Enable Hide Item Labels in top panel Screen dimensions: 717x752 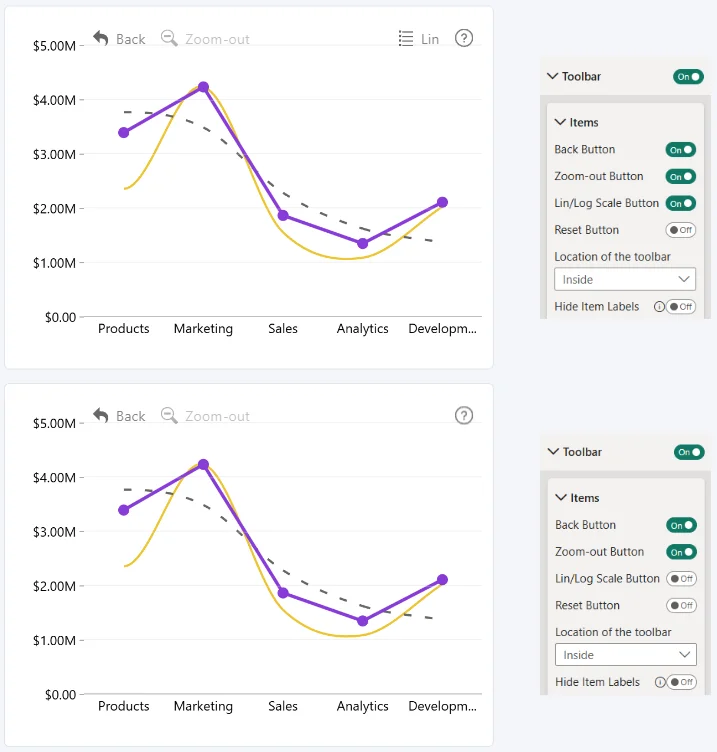point(681,306)
